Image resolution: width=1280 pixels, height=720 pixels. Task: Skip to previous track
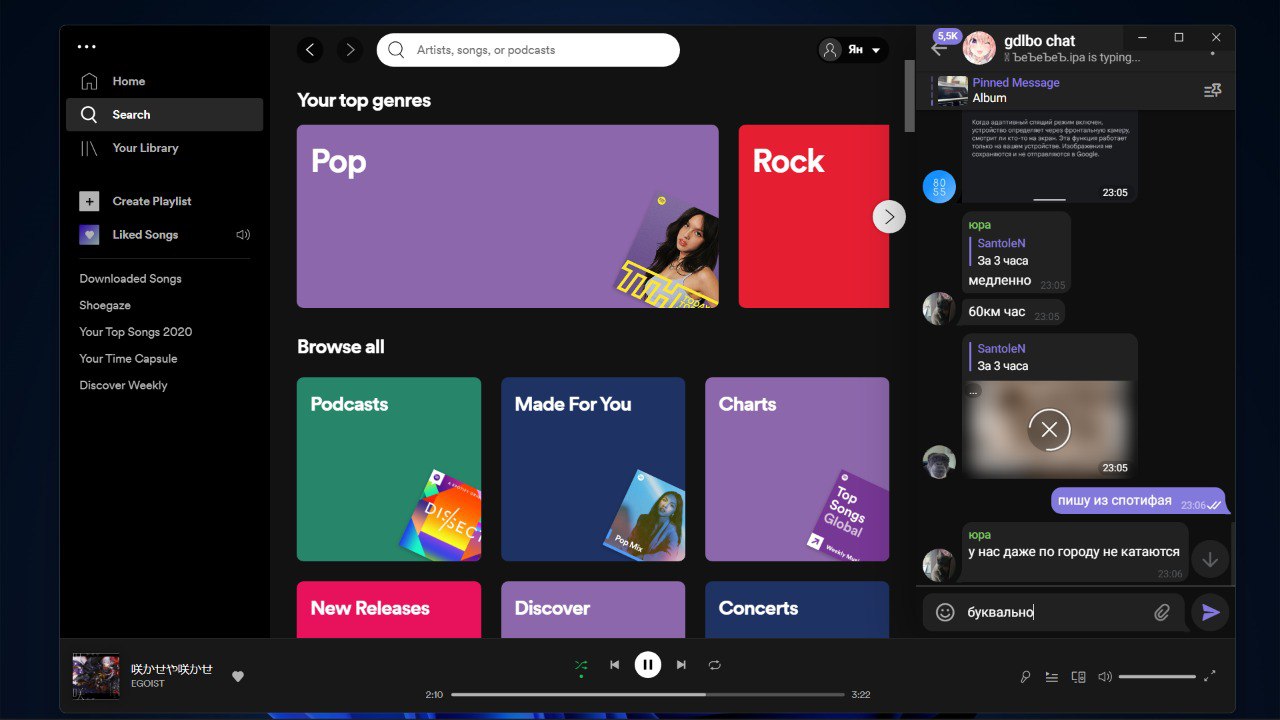tap(615, 665)
